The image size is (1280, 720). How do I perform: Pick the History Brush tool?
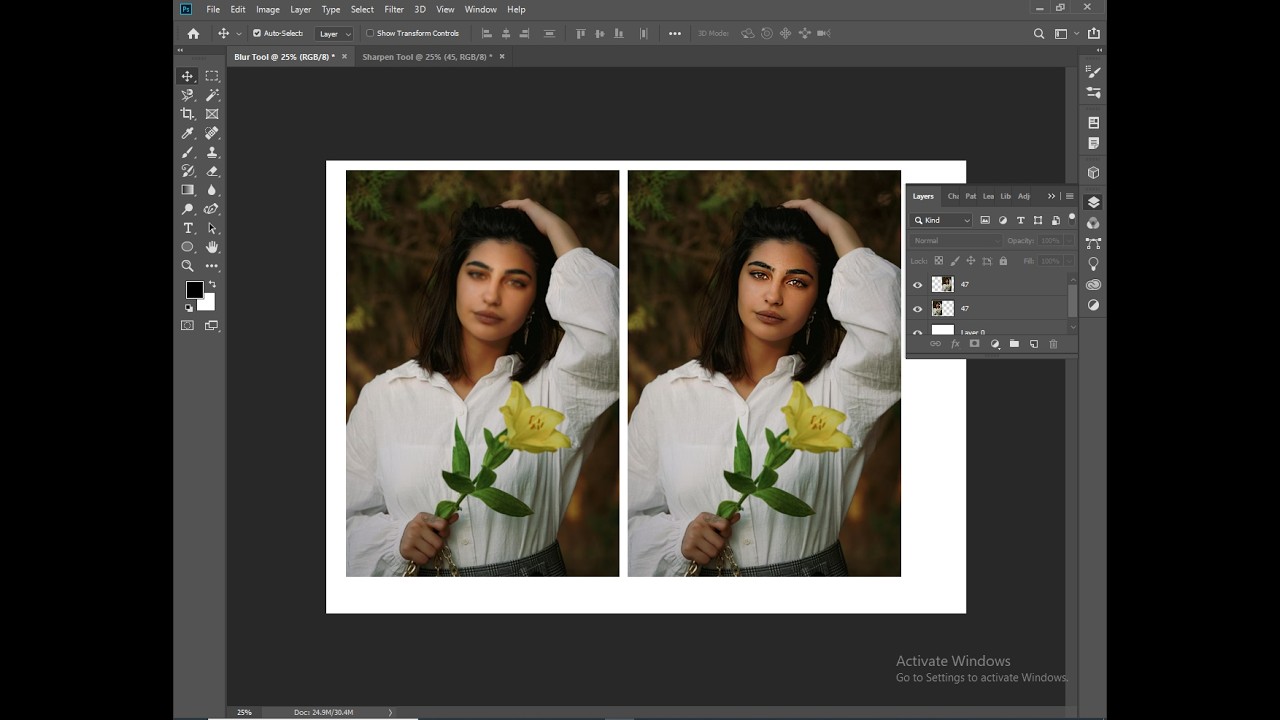pyautogui.click(x=187, y=171)
